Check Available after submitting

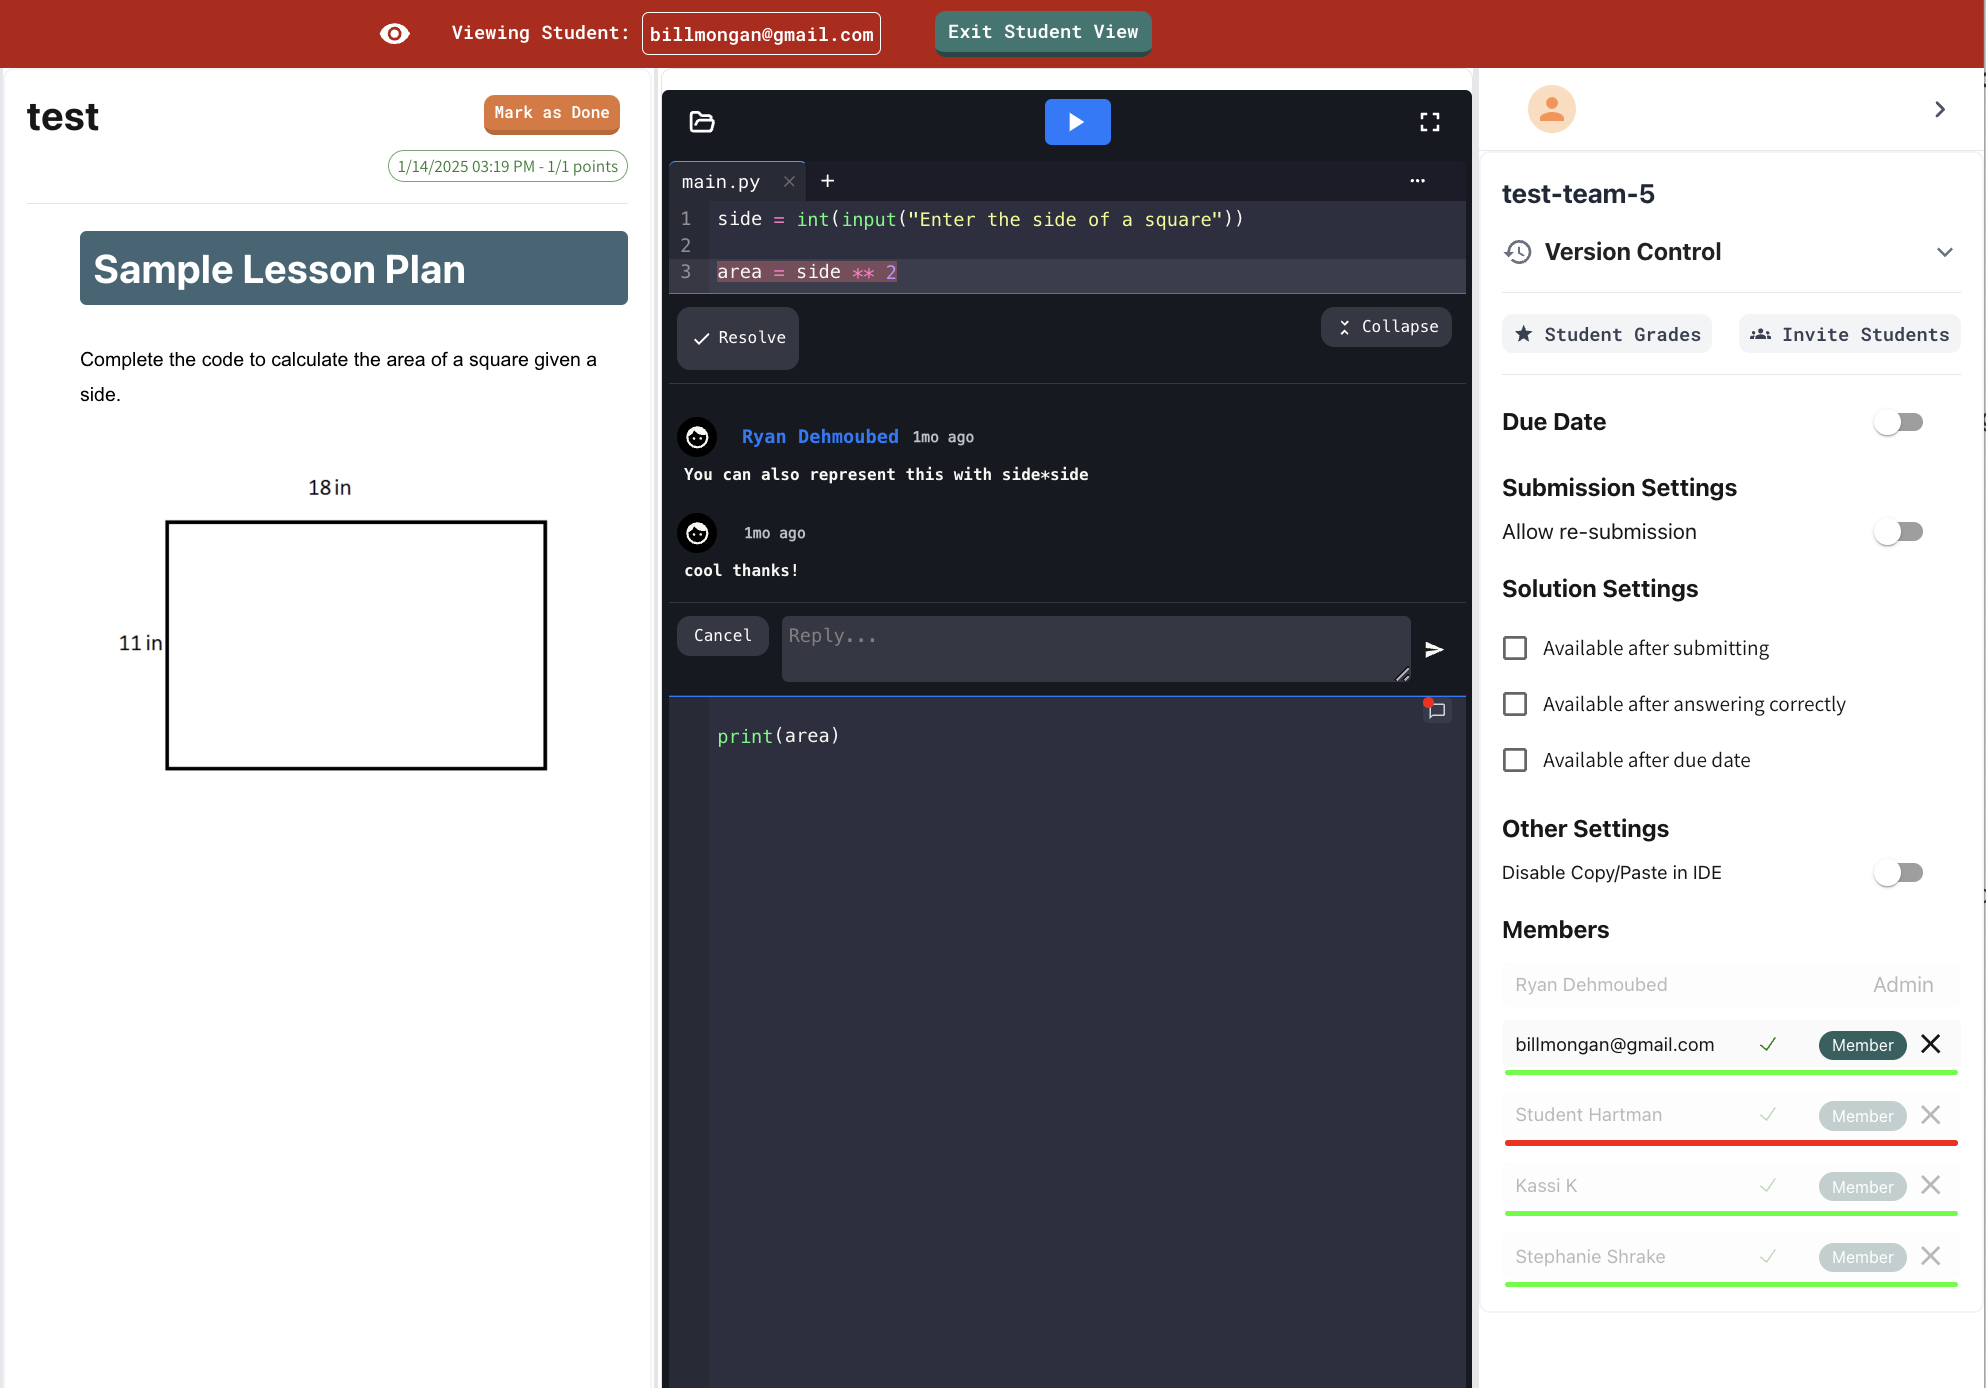[x=1514, y=647]
